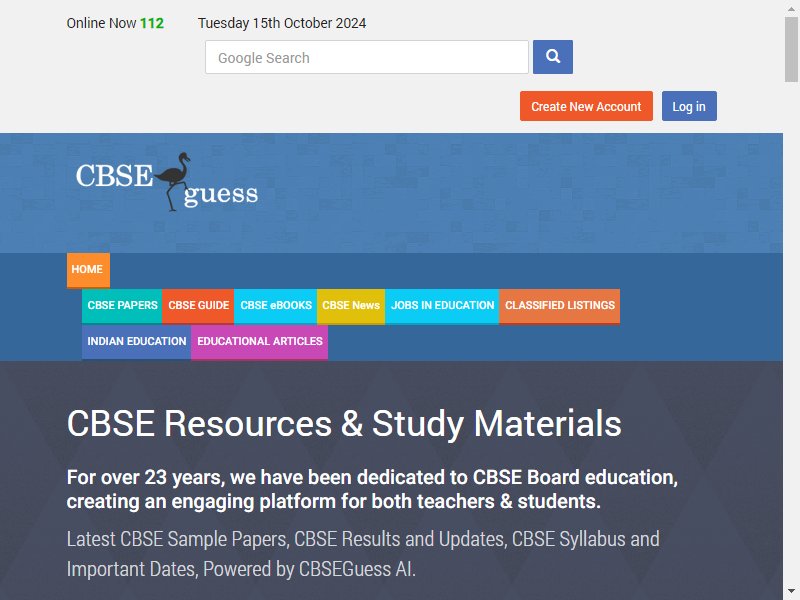
Task: Click the 'Online Now 112' text
Action: point(115,23)
